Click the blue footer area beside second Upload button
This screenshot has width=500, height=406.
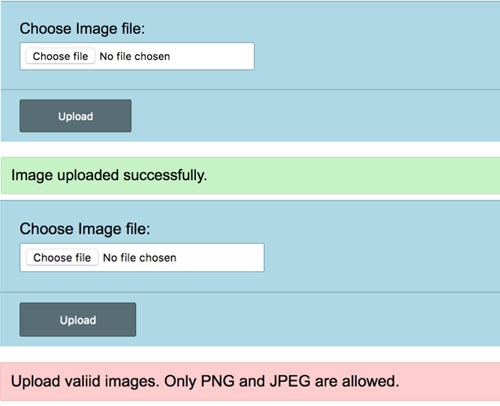click(x=317, y=320)
